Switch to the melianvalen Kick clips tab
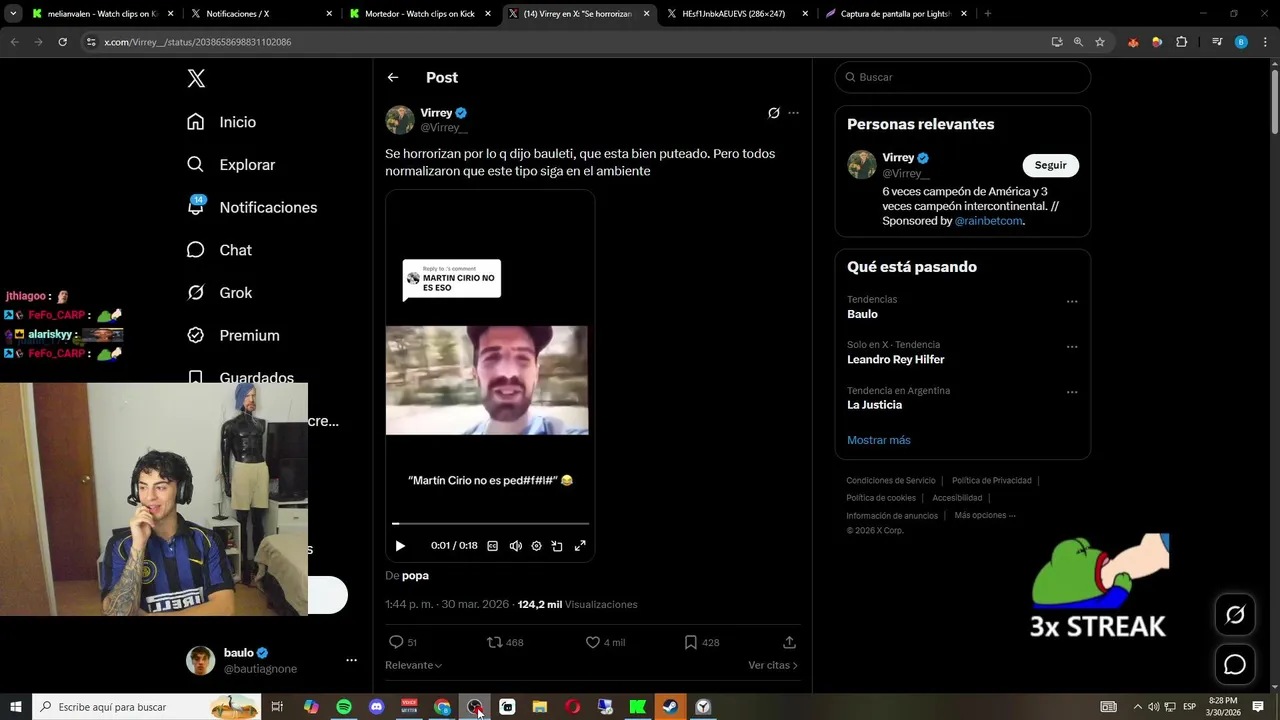Image resolution: width=1280 pixels, height=720 pixels. (x=101, y=14)
